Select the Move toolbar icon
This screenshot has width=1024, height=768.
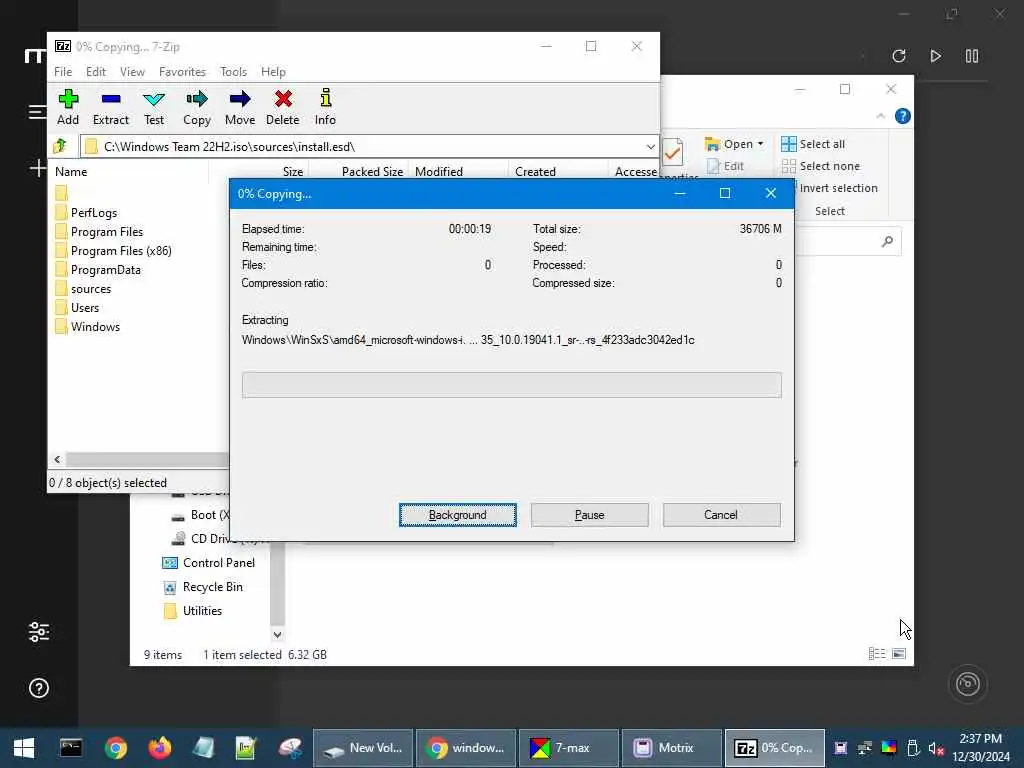[240, 108]
